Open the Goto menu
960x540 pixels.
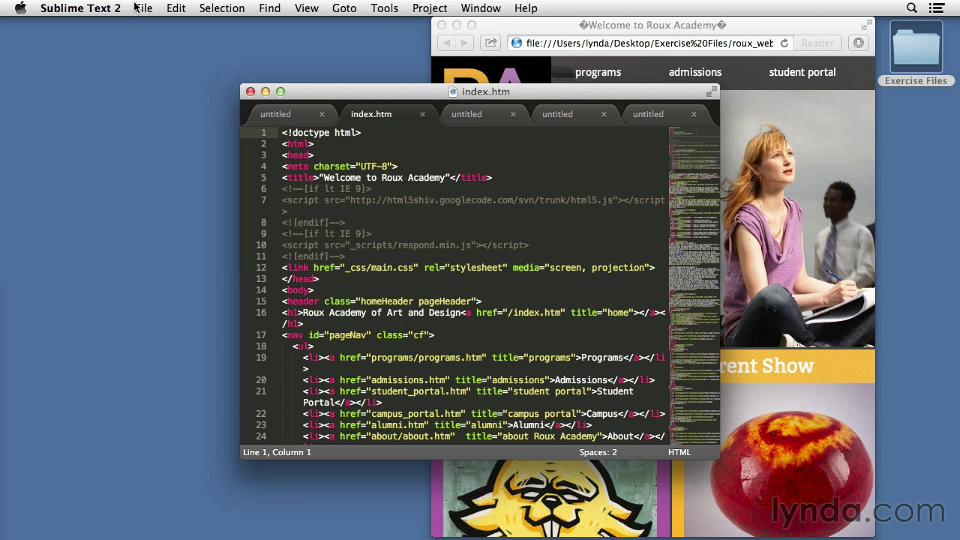(x=344, y=8)
